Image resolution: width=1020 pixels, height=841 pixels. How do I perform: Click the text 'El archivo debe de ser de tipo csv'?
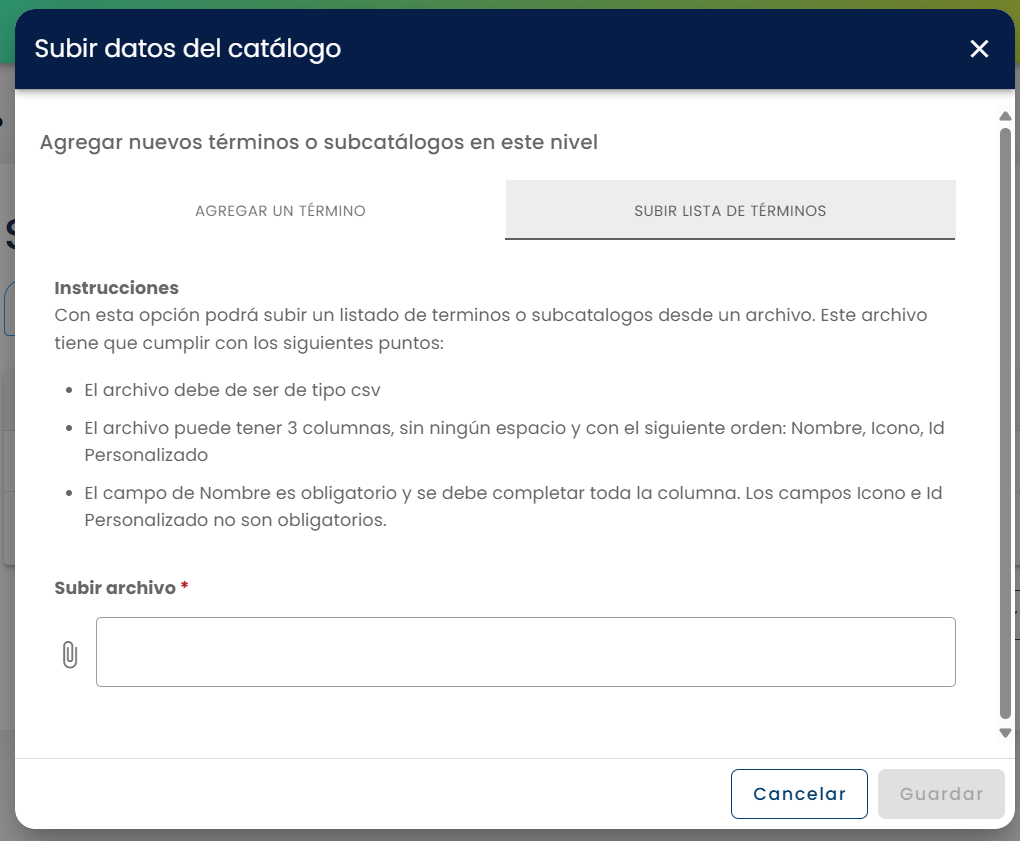[232, 390]
